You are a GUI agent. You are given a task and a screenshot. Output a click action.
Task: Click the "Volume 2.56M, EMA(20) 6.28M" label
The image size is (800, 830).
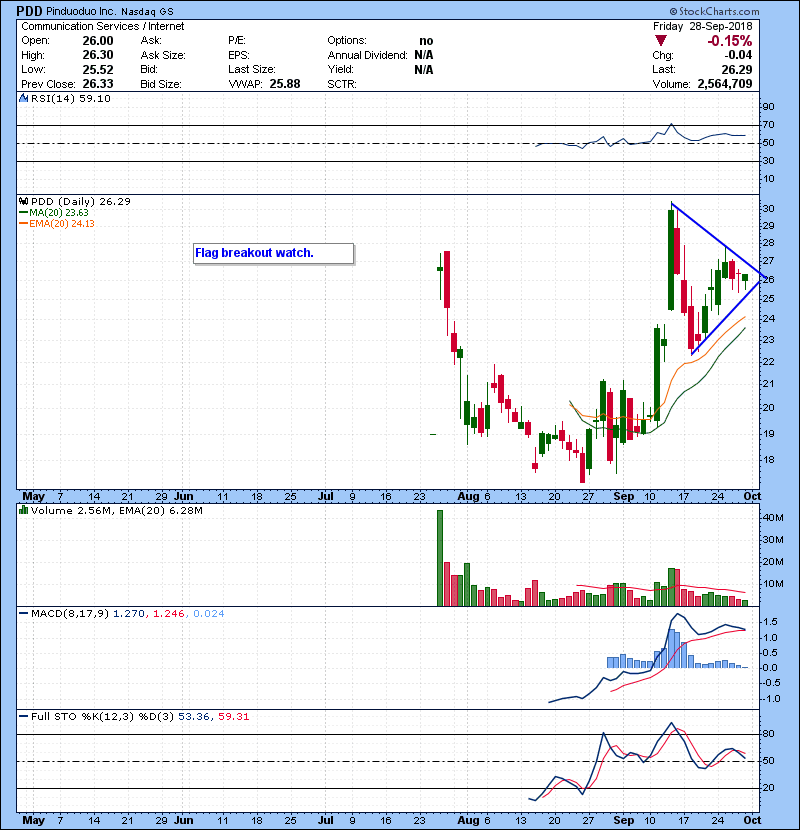[117, 510]
